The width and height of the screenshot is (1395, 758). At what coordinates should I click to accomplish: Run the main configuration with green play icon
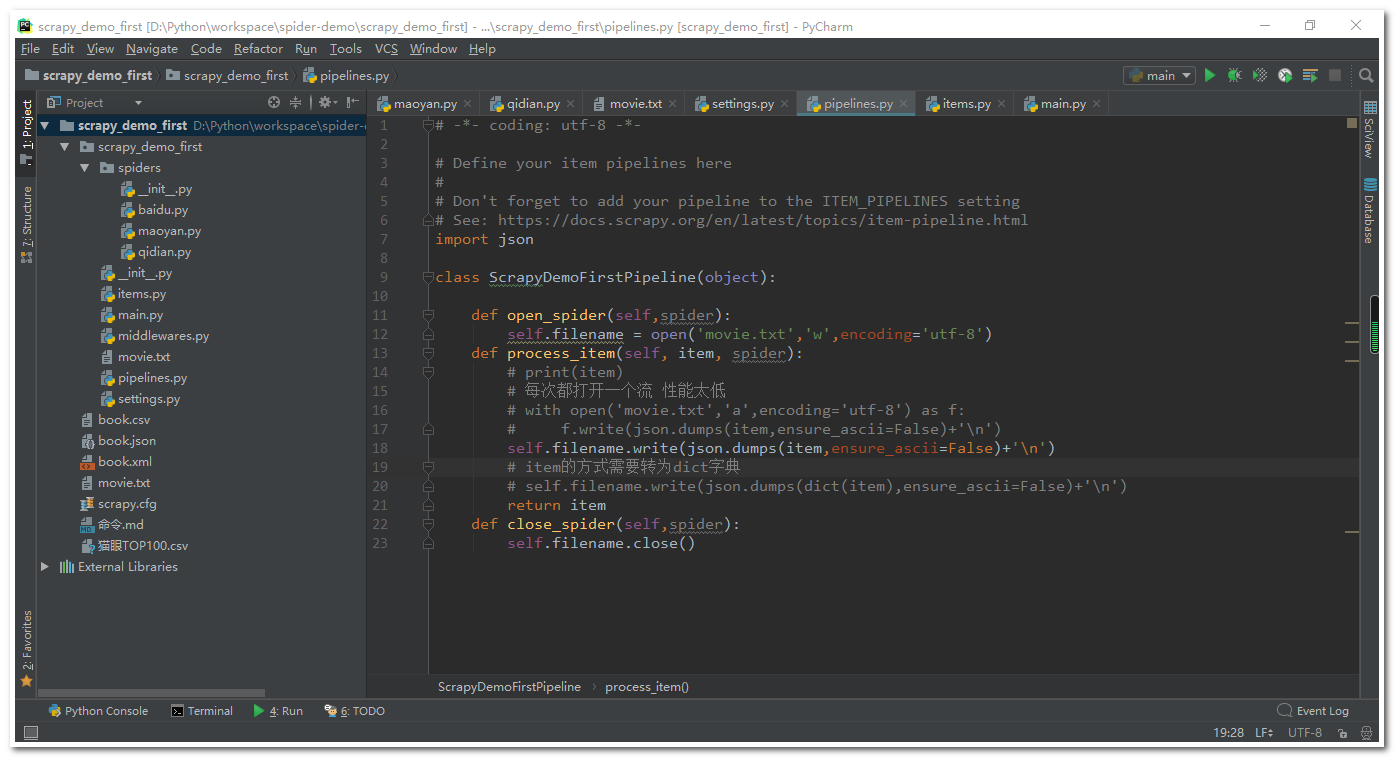click(1210, 75)
